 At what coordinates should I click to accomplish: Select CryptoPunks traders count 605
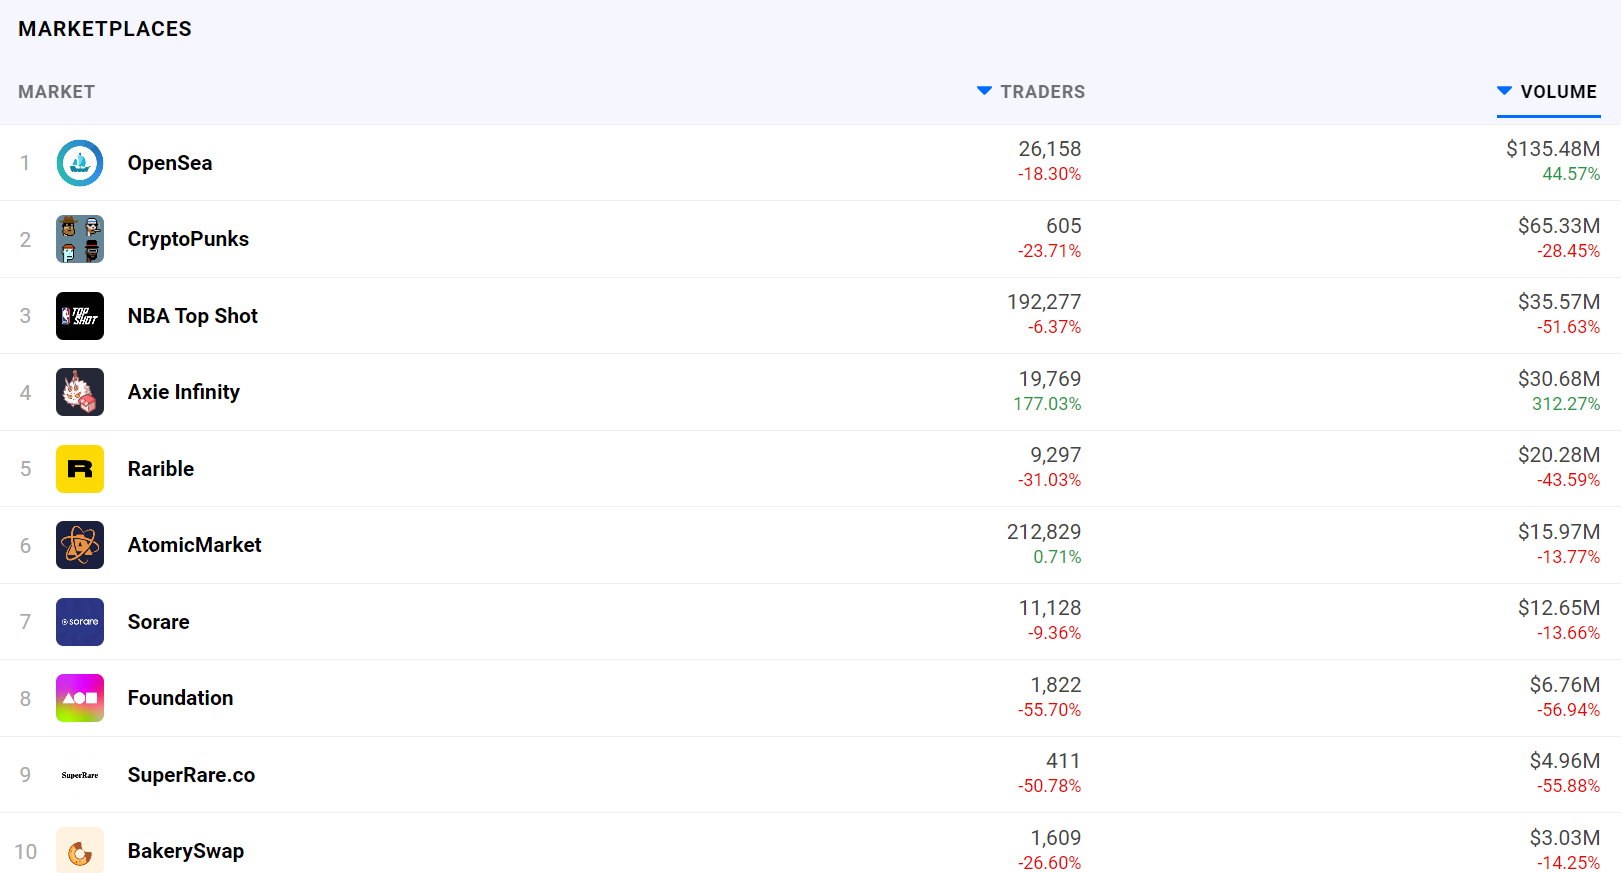[1064, 226]
